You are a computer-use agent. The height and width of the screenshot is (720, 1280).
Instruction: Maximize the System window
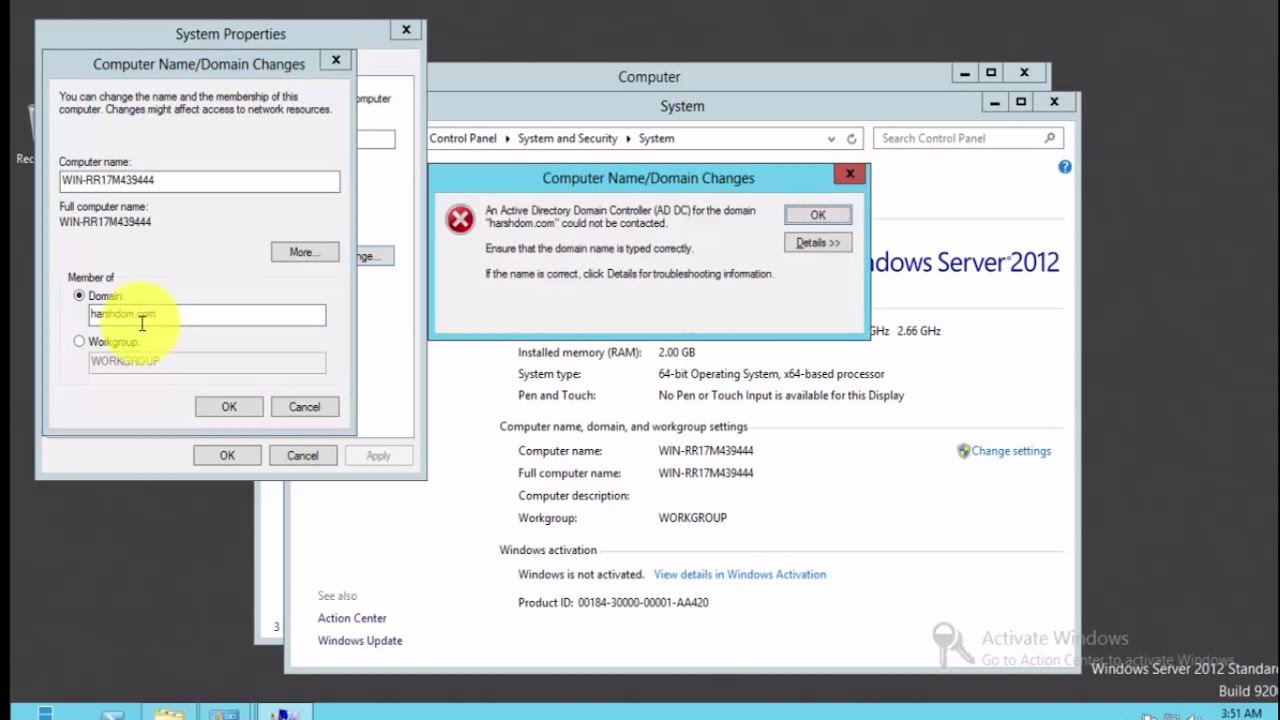pos(1021,102)
